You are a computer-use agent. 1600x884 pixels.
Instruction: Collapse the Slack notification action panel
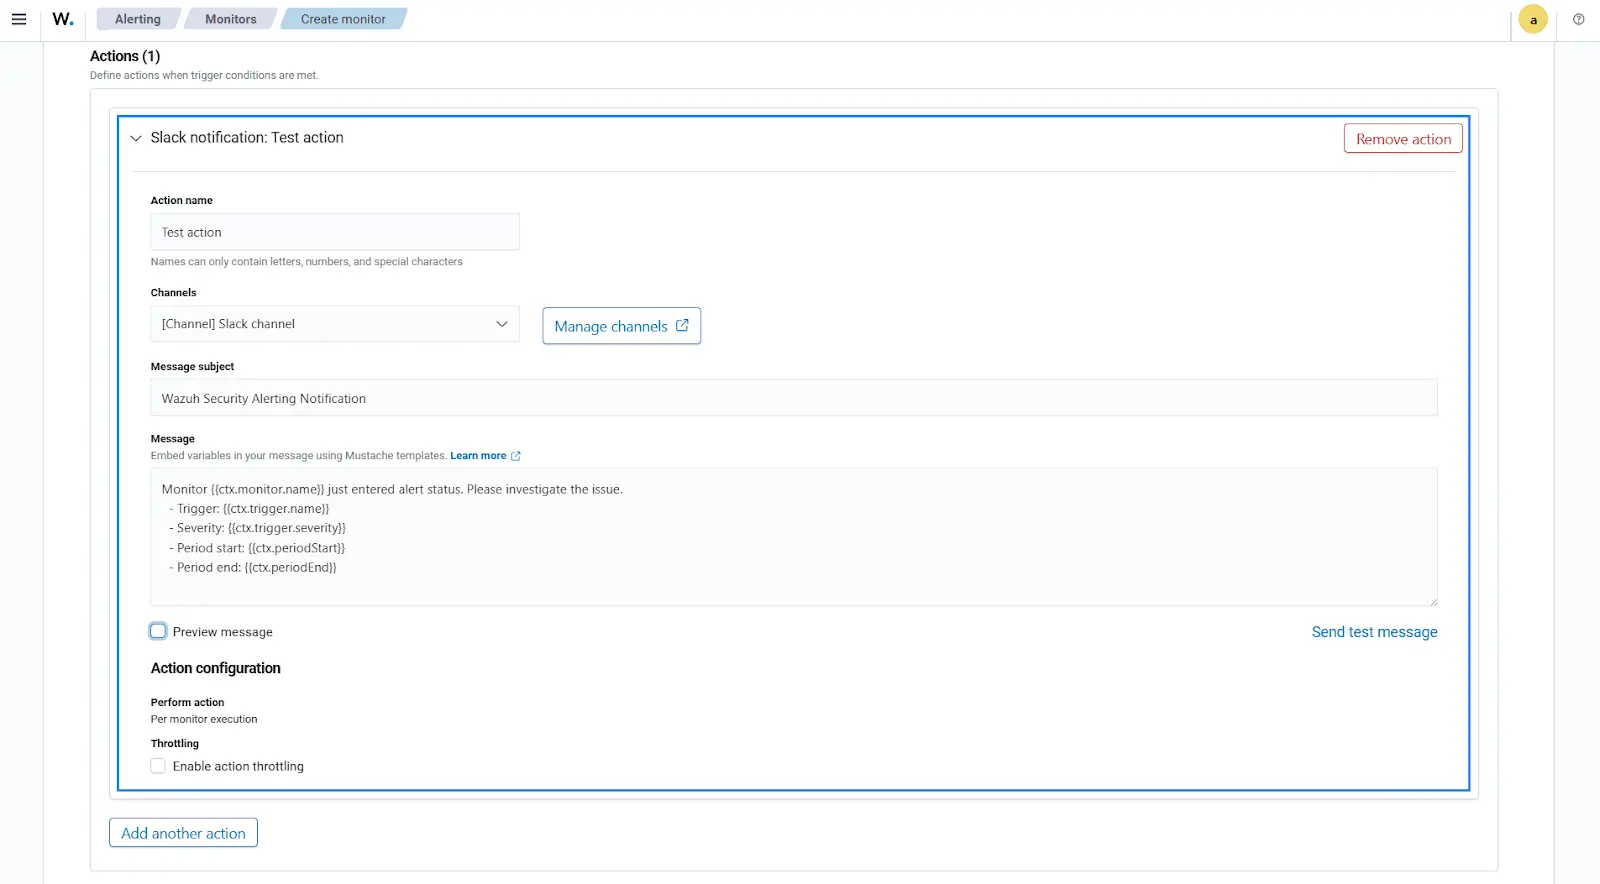click(x=136, y=138)
